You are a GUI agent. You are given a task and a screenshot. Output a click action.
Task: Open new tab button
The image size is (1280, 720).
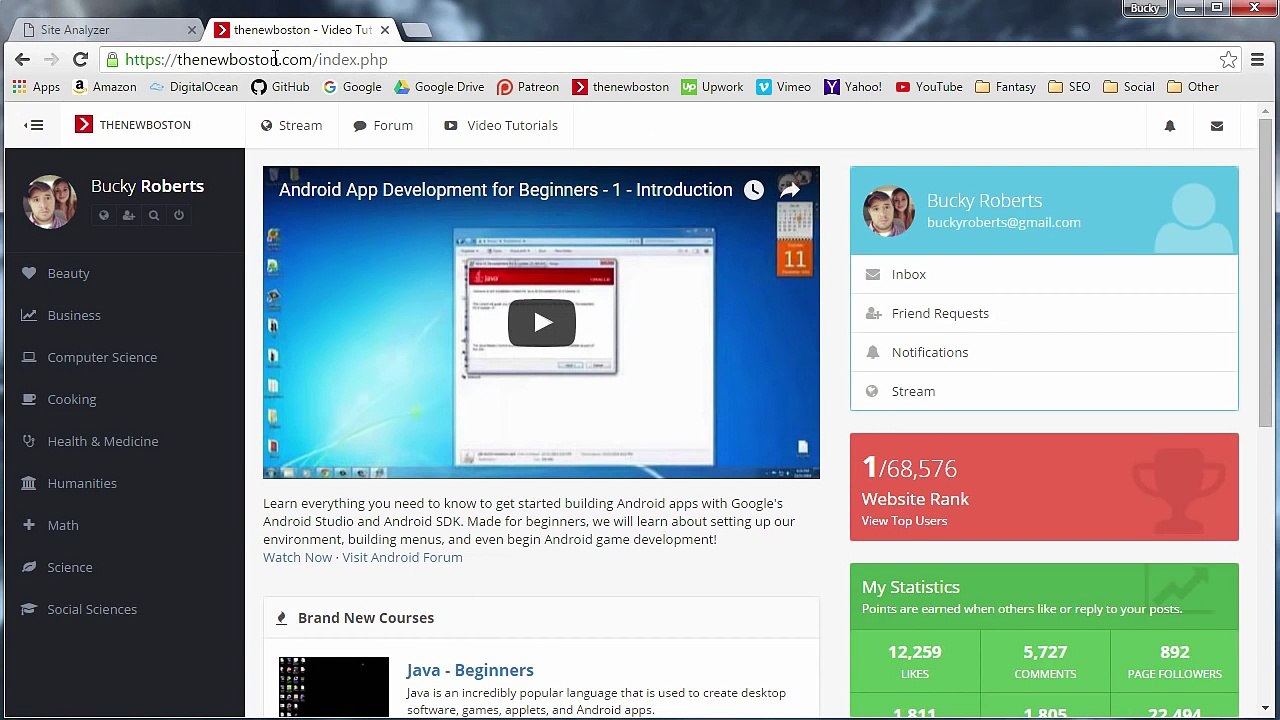pos(418,30)
